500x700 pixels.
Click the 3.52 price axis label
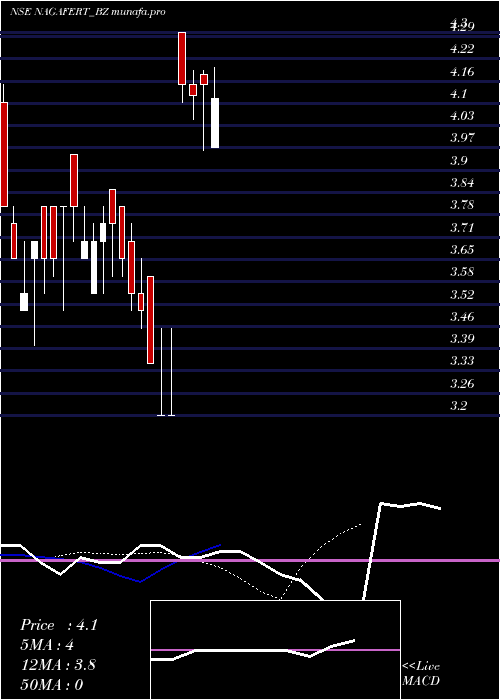462,294
